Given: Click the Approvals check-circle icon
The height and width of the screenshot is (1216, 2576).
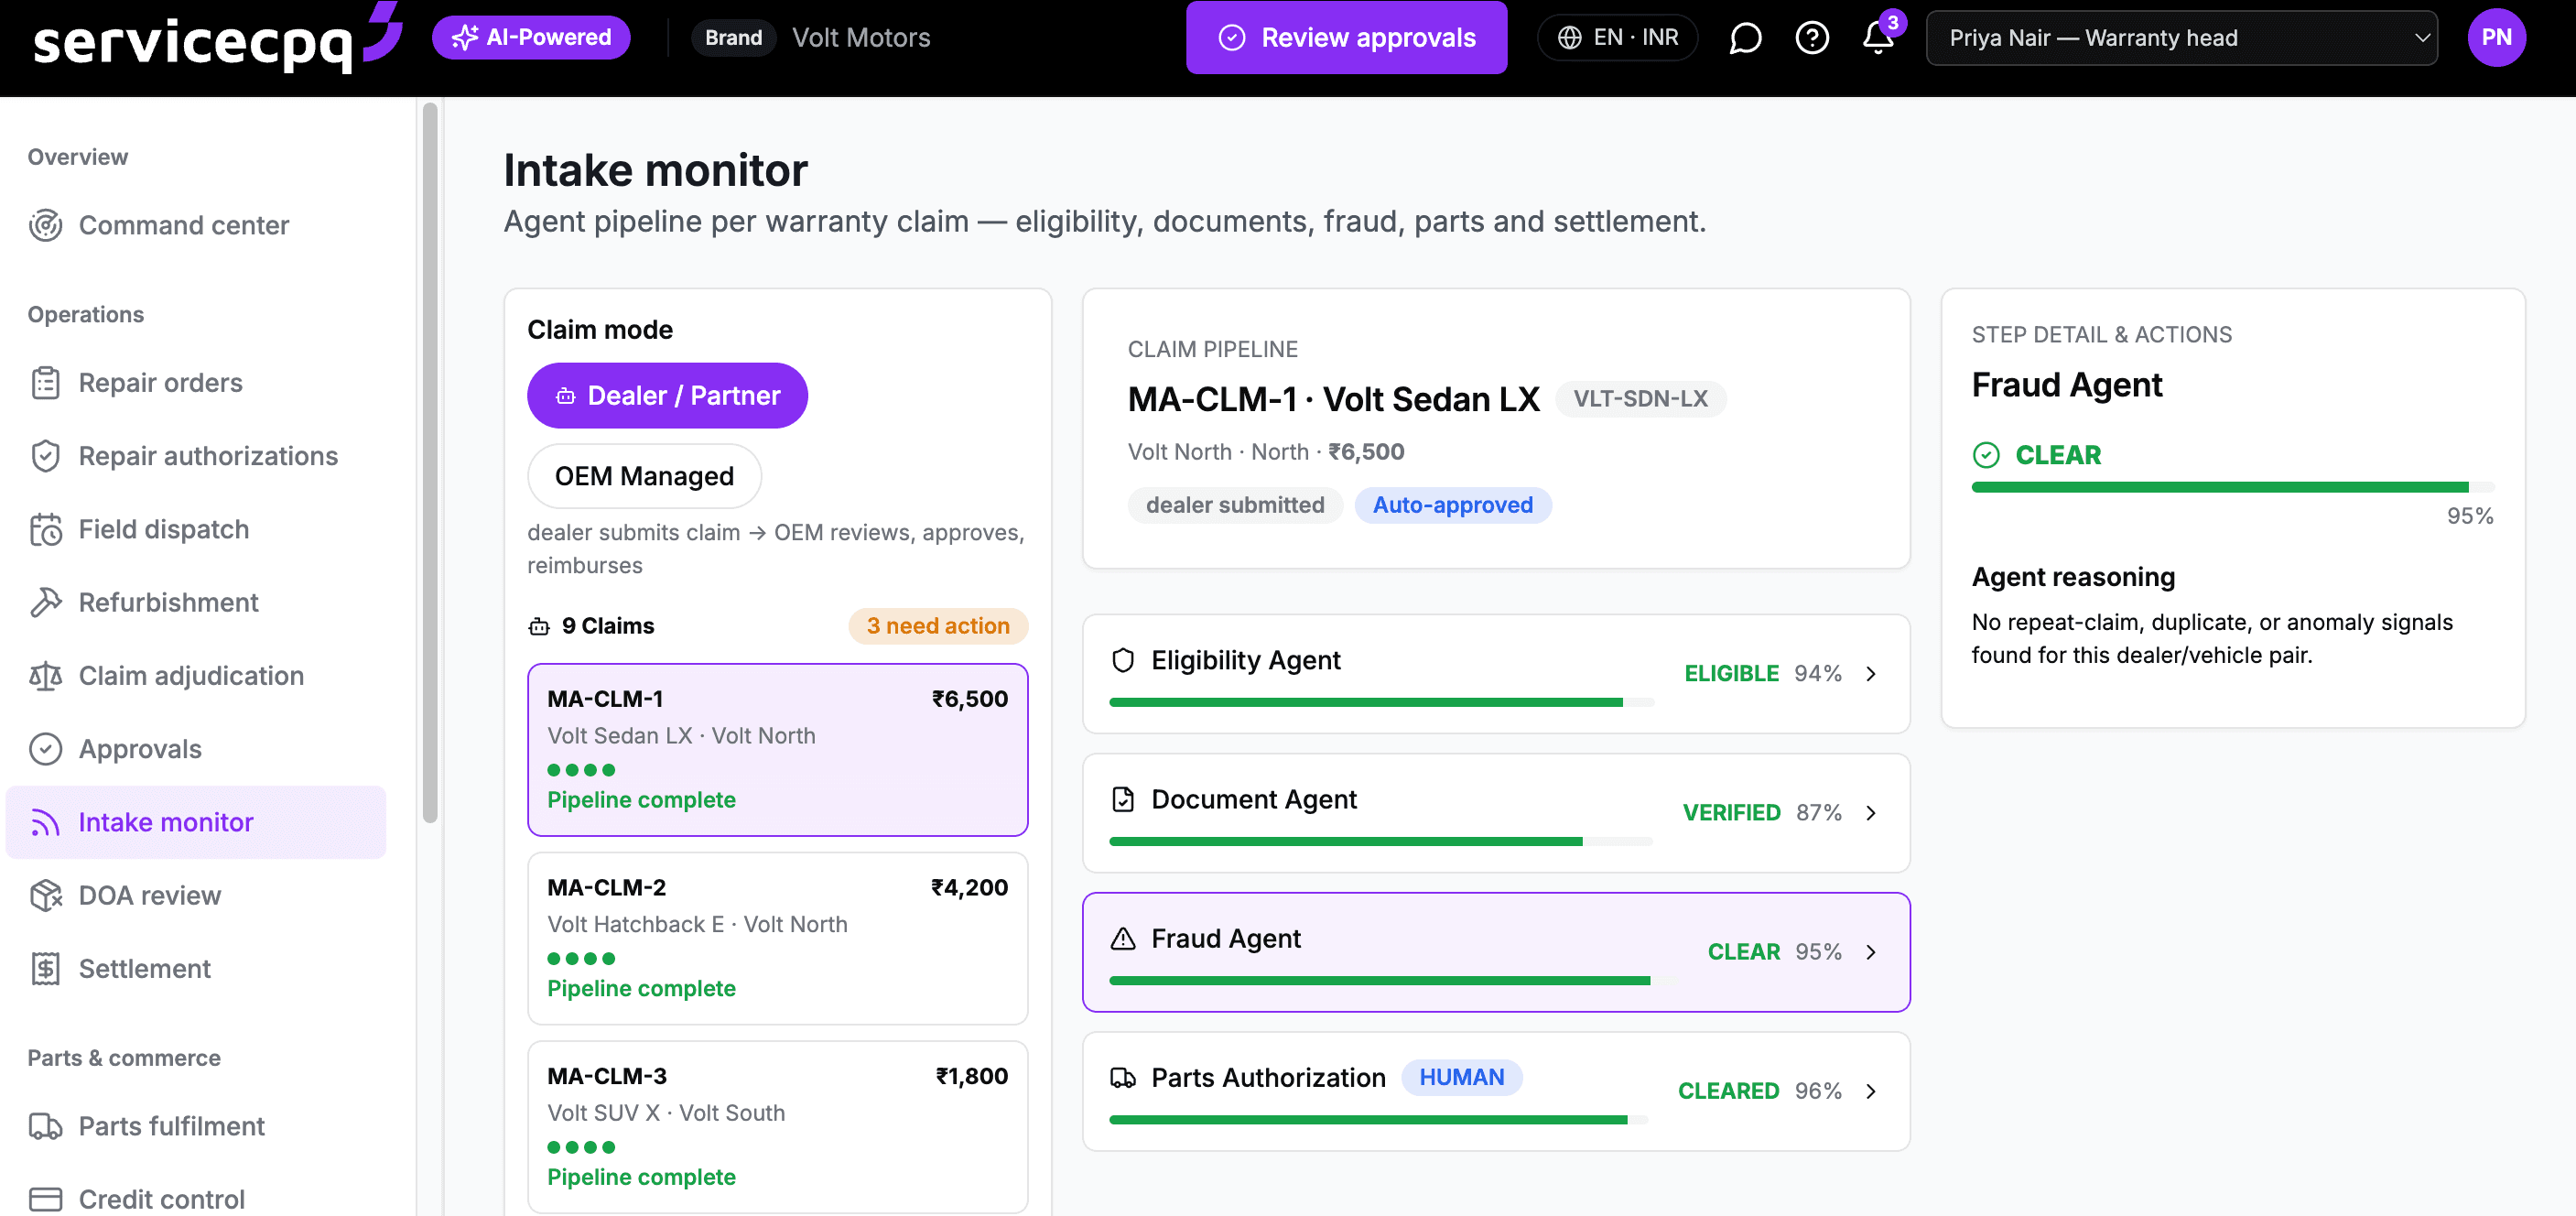Looking at the screenshot, I should tap(45, 749).
